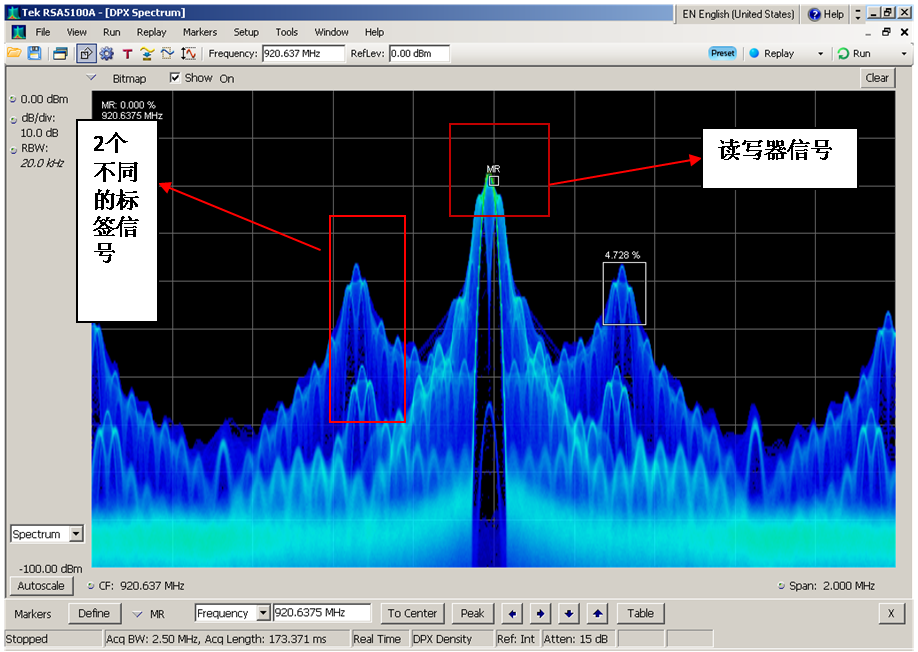918x652 pixels.
Task: Open the Spectrum view dropdown
Action: [76, 534]
